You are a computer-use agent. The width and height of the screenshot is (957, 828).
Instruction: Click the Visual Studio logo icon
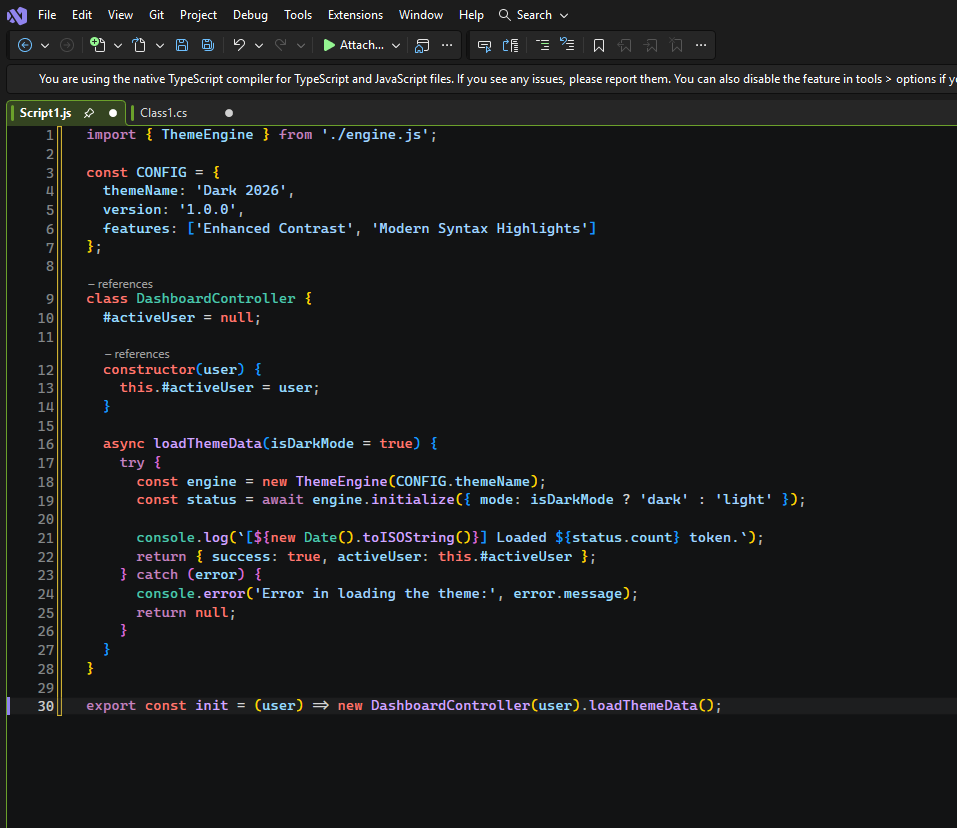pyautogui.click(x=16, y=15)
